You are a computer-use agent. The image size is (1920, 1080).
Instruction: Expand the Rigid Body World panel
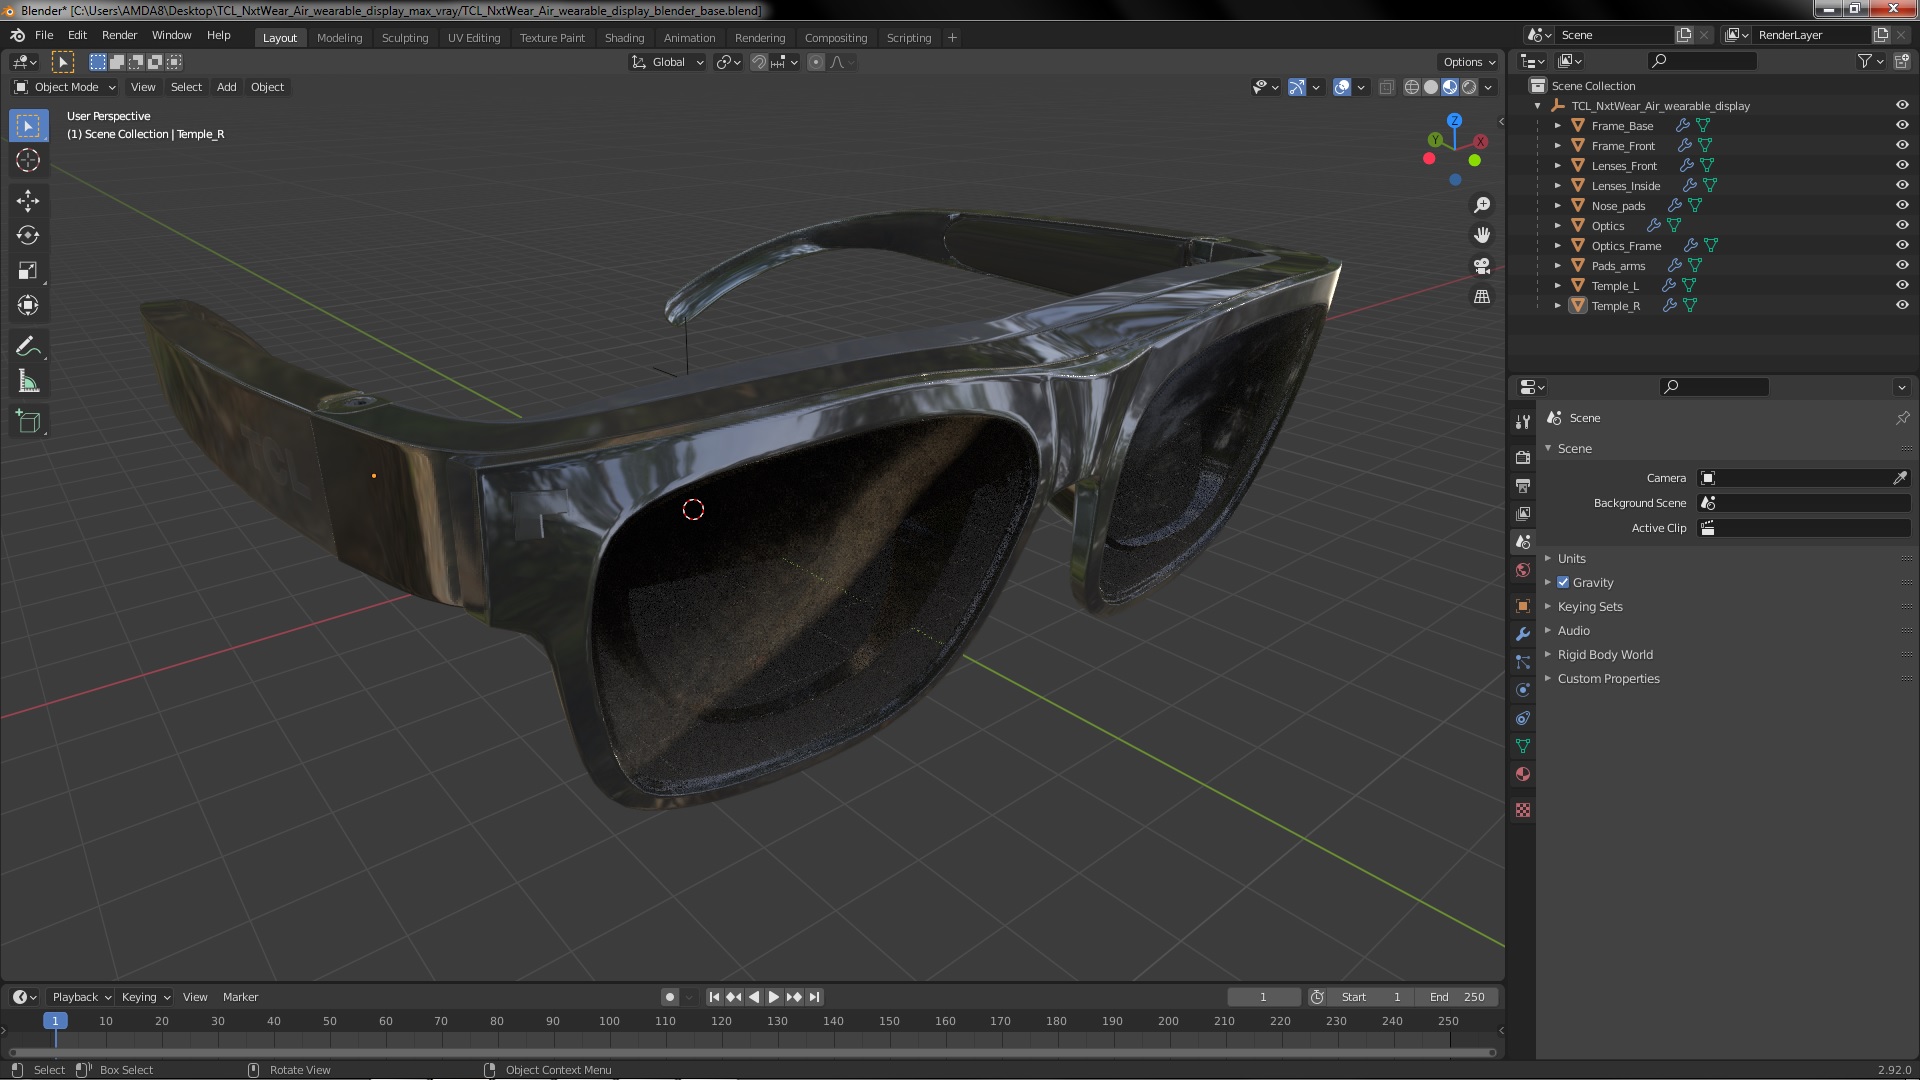click(x=1604, y=654)
